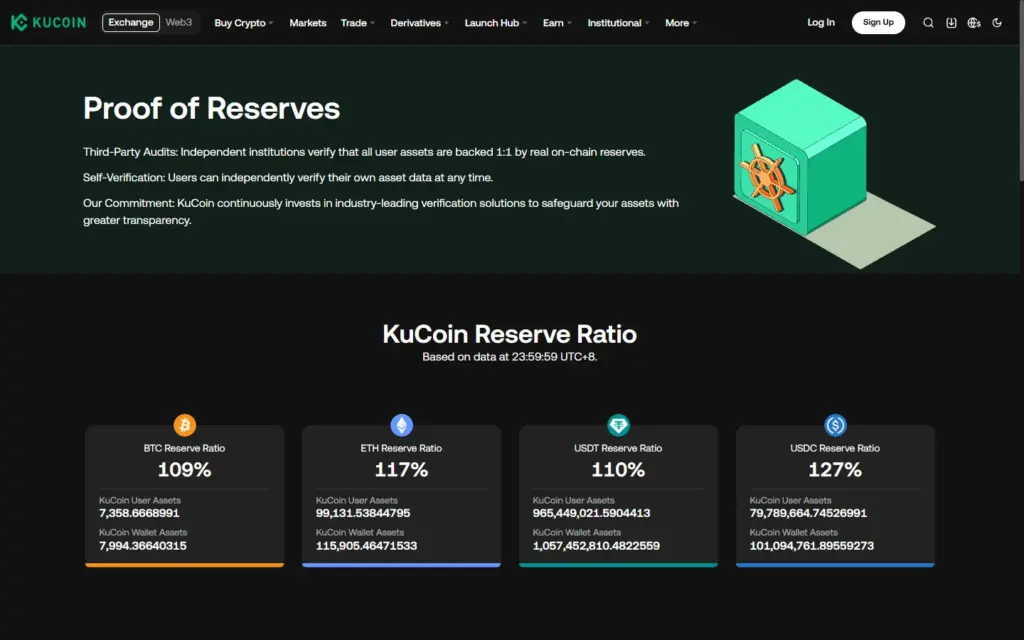This screenshot has height=640, width=1024.
Task: Click USDC user assets 79,789,664.74526991
Action: (808, 513)
